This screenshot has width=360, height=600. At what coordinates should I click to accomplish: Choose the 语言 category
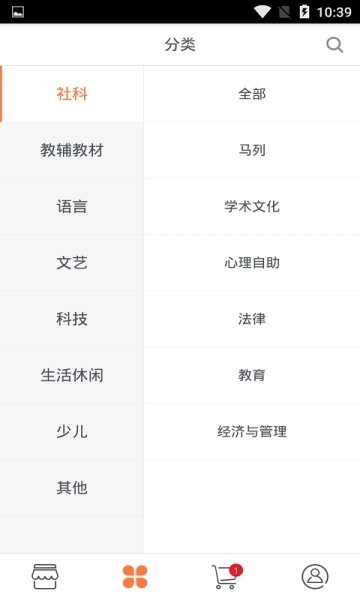point(72,206)
